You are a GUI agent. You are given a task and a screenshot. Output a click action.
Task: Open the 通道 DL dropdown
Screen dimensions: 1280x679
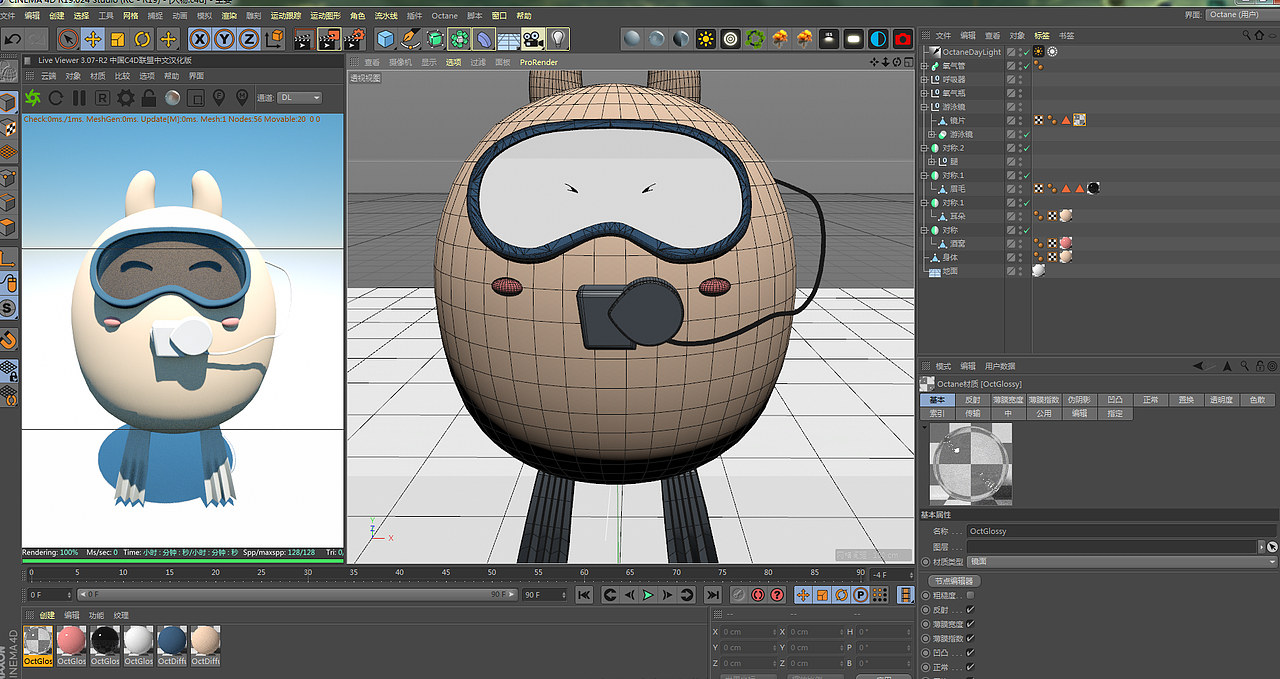(300, 97)
